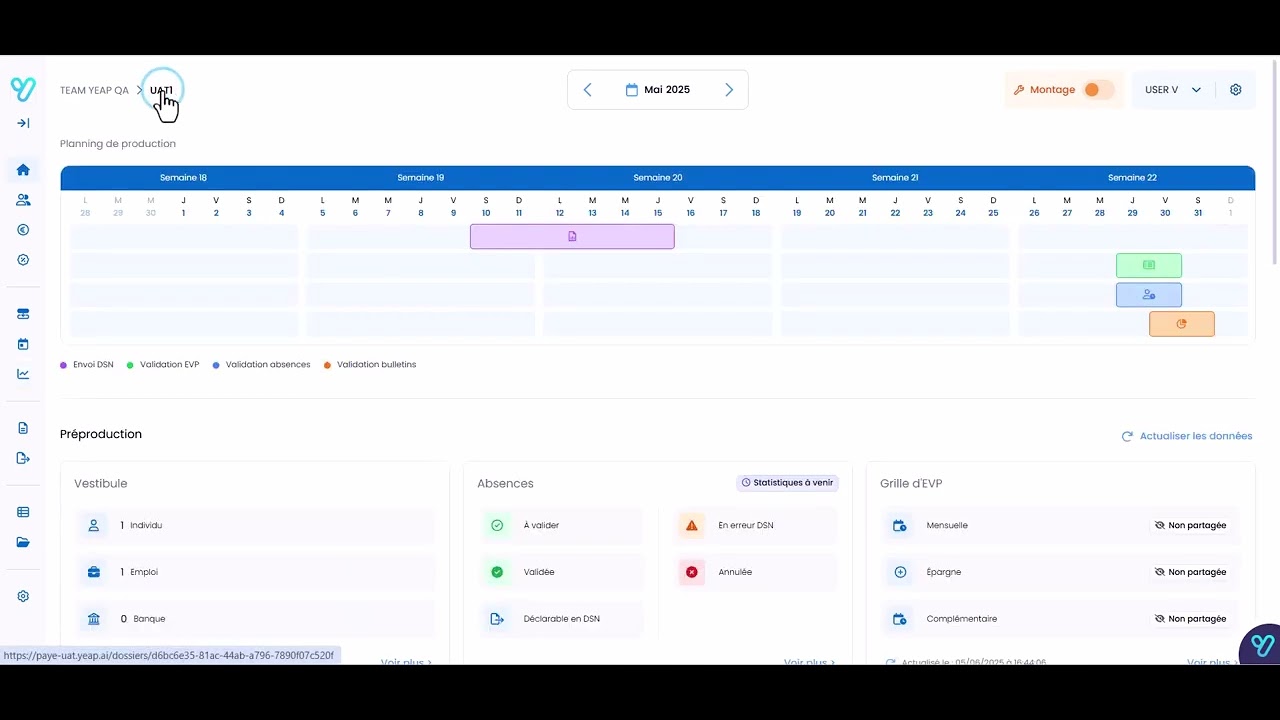Screen dimensions: 1280x720
Task: Click the Semaine 20 header
Action: point(657,178)
